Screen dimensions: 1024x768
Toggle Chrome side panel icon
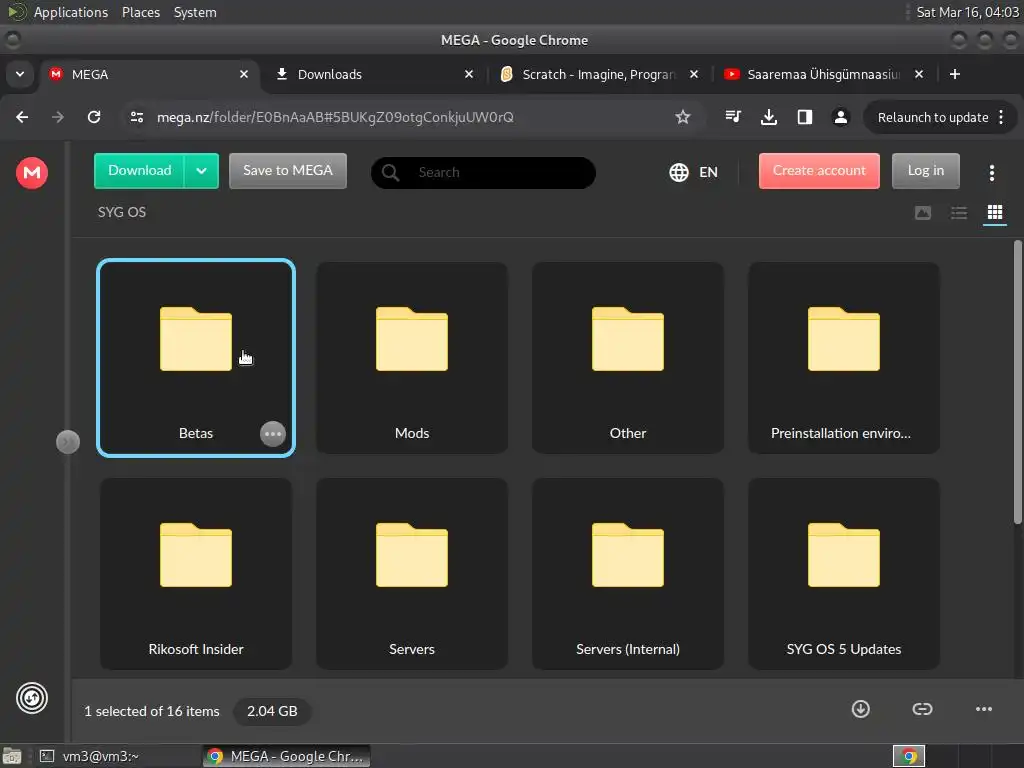[805, 118]
